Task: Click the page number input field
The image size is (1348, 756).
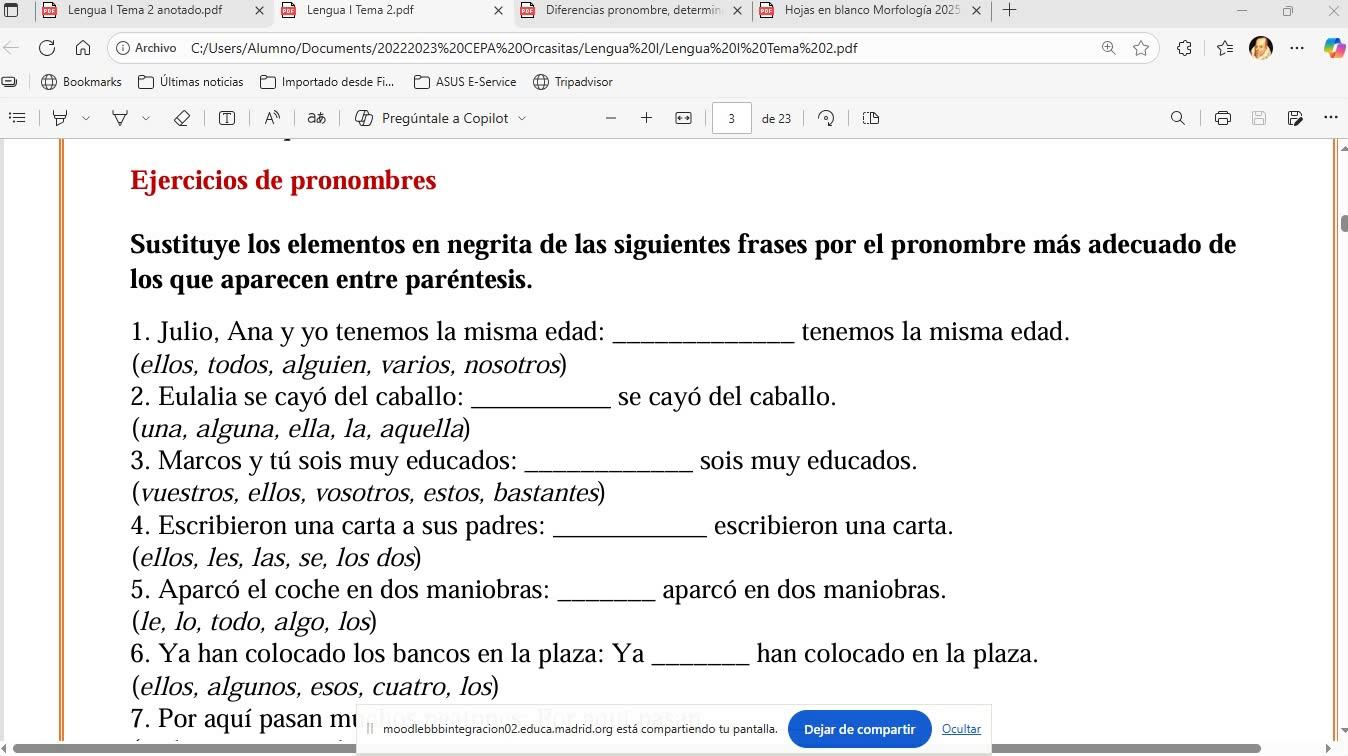Action: point(731,118)
